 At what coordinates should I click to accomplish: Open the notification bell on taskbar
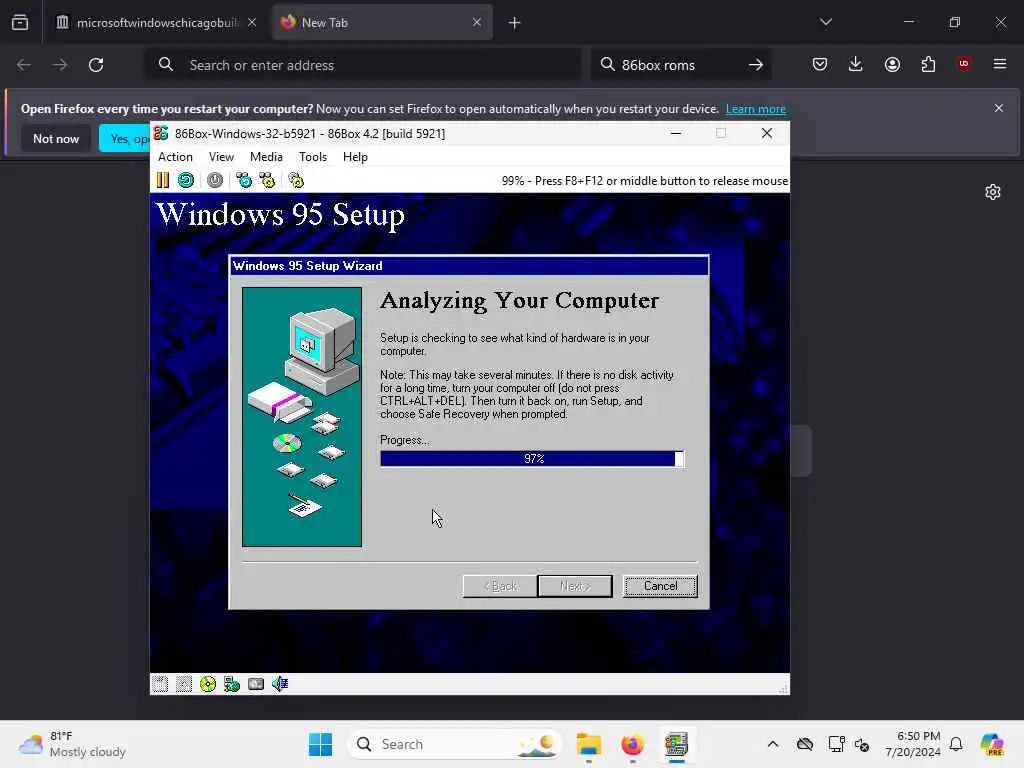[956, 744]
